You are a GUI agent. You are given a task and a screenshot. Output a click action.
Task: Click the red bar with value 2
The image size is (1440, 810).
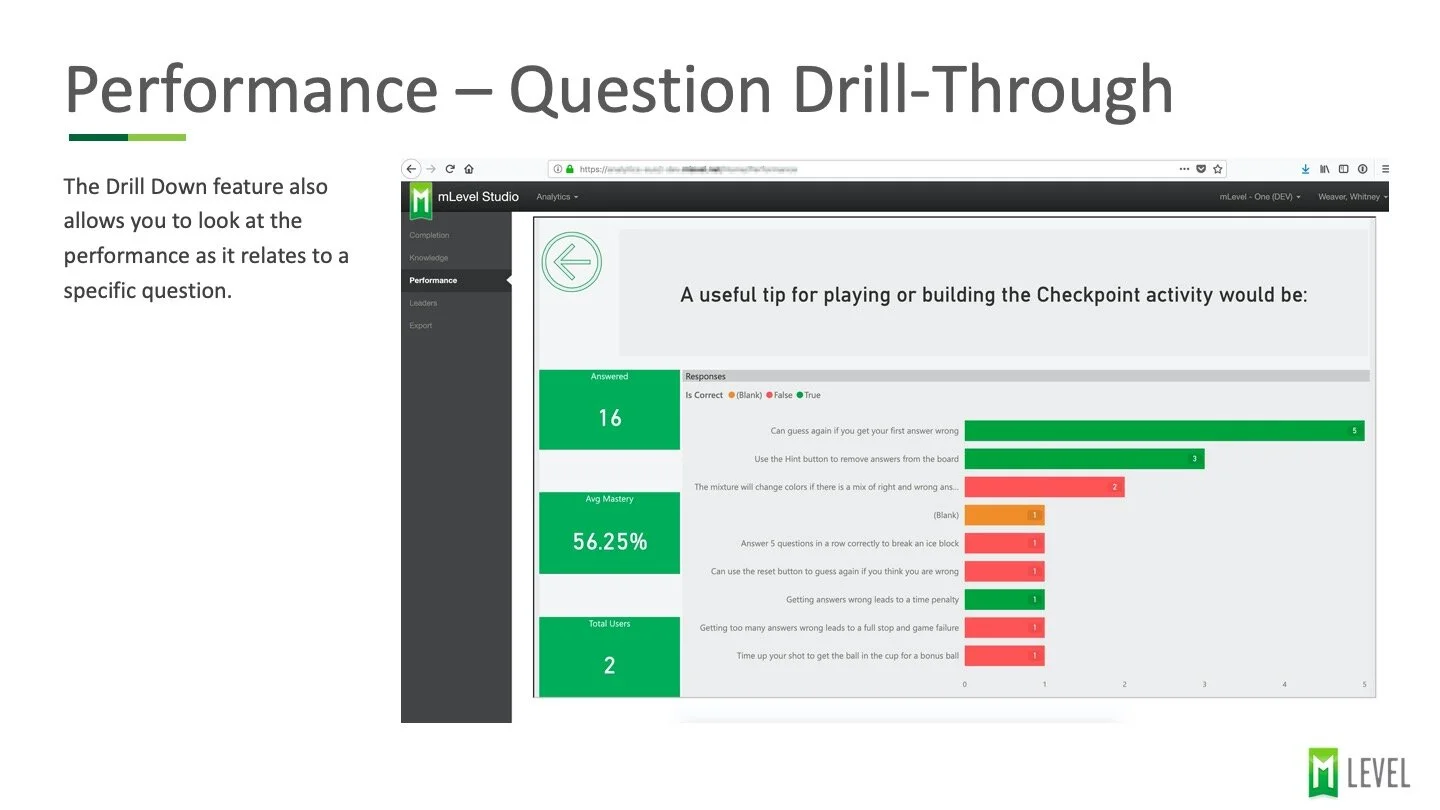(x=1044, y=487)
